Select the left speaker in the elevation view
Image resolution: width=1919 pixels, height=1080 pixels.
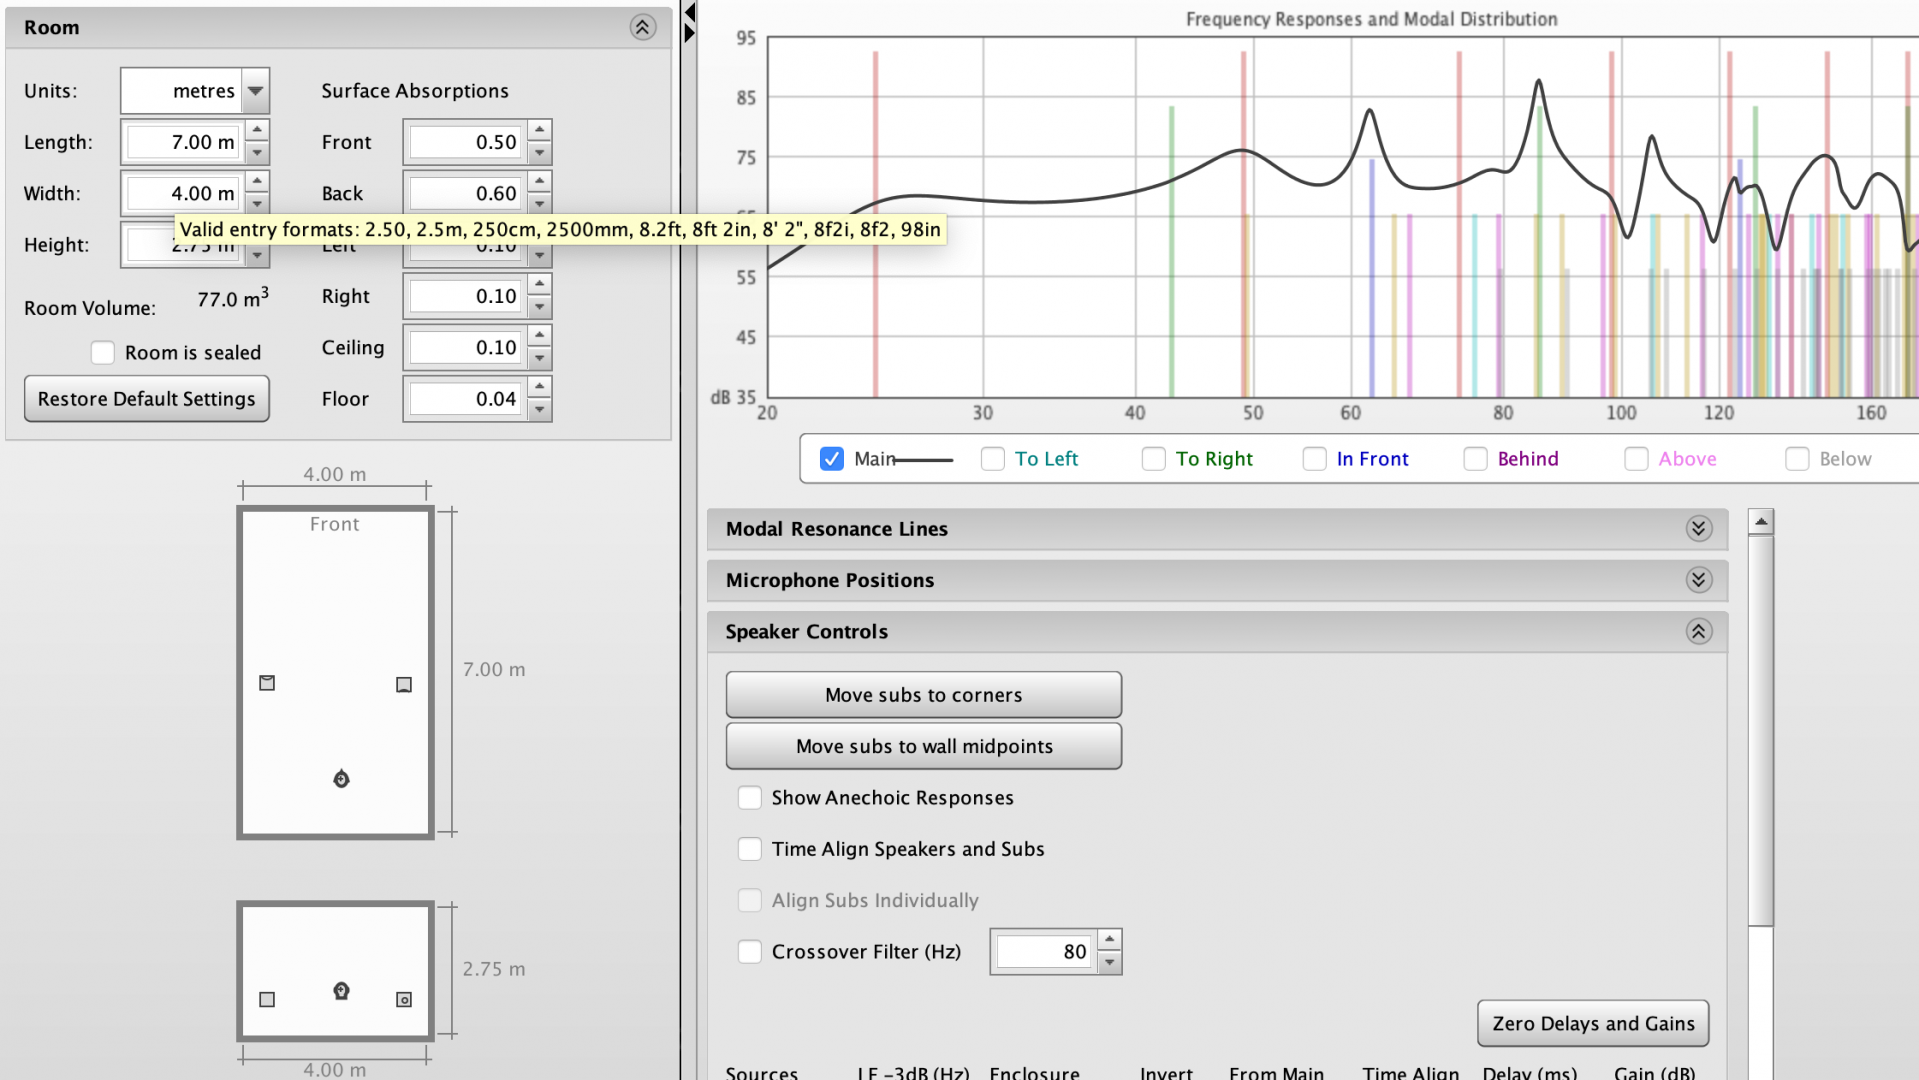pos(267,999)
